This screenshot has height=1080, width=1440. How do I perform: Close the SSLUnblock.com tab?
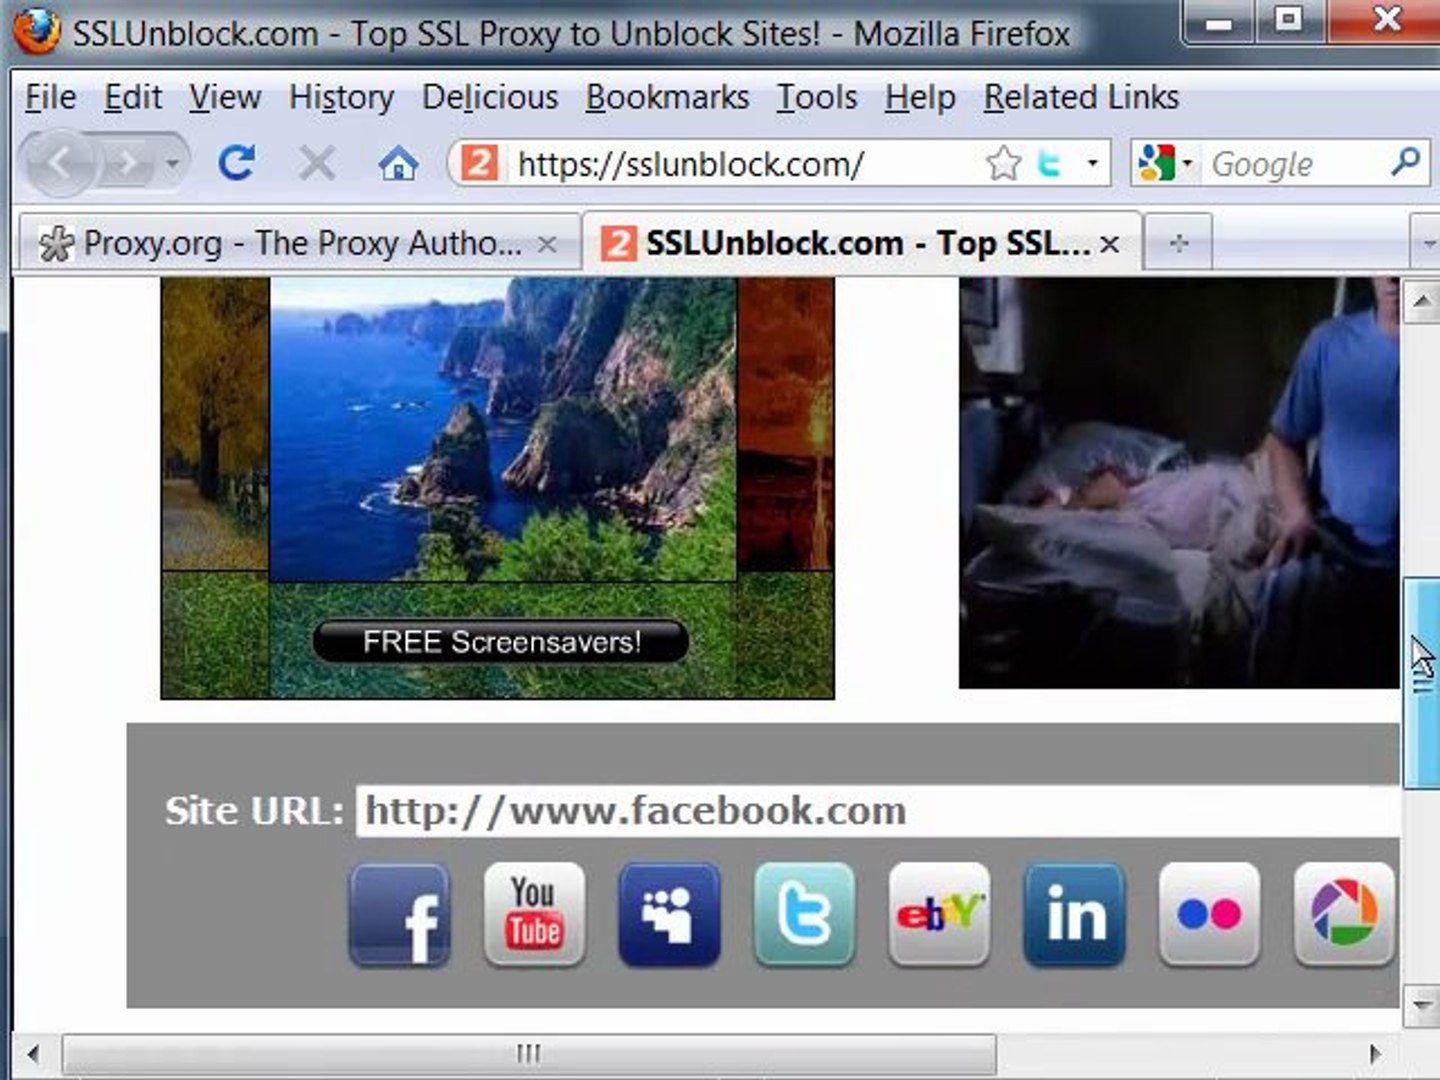tap(1109, 244)
